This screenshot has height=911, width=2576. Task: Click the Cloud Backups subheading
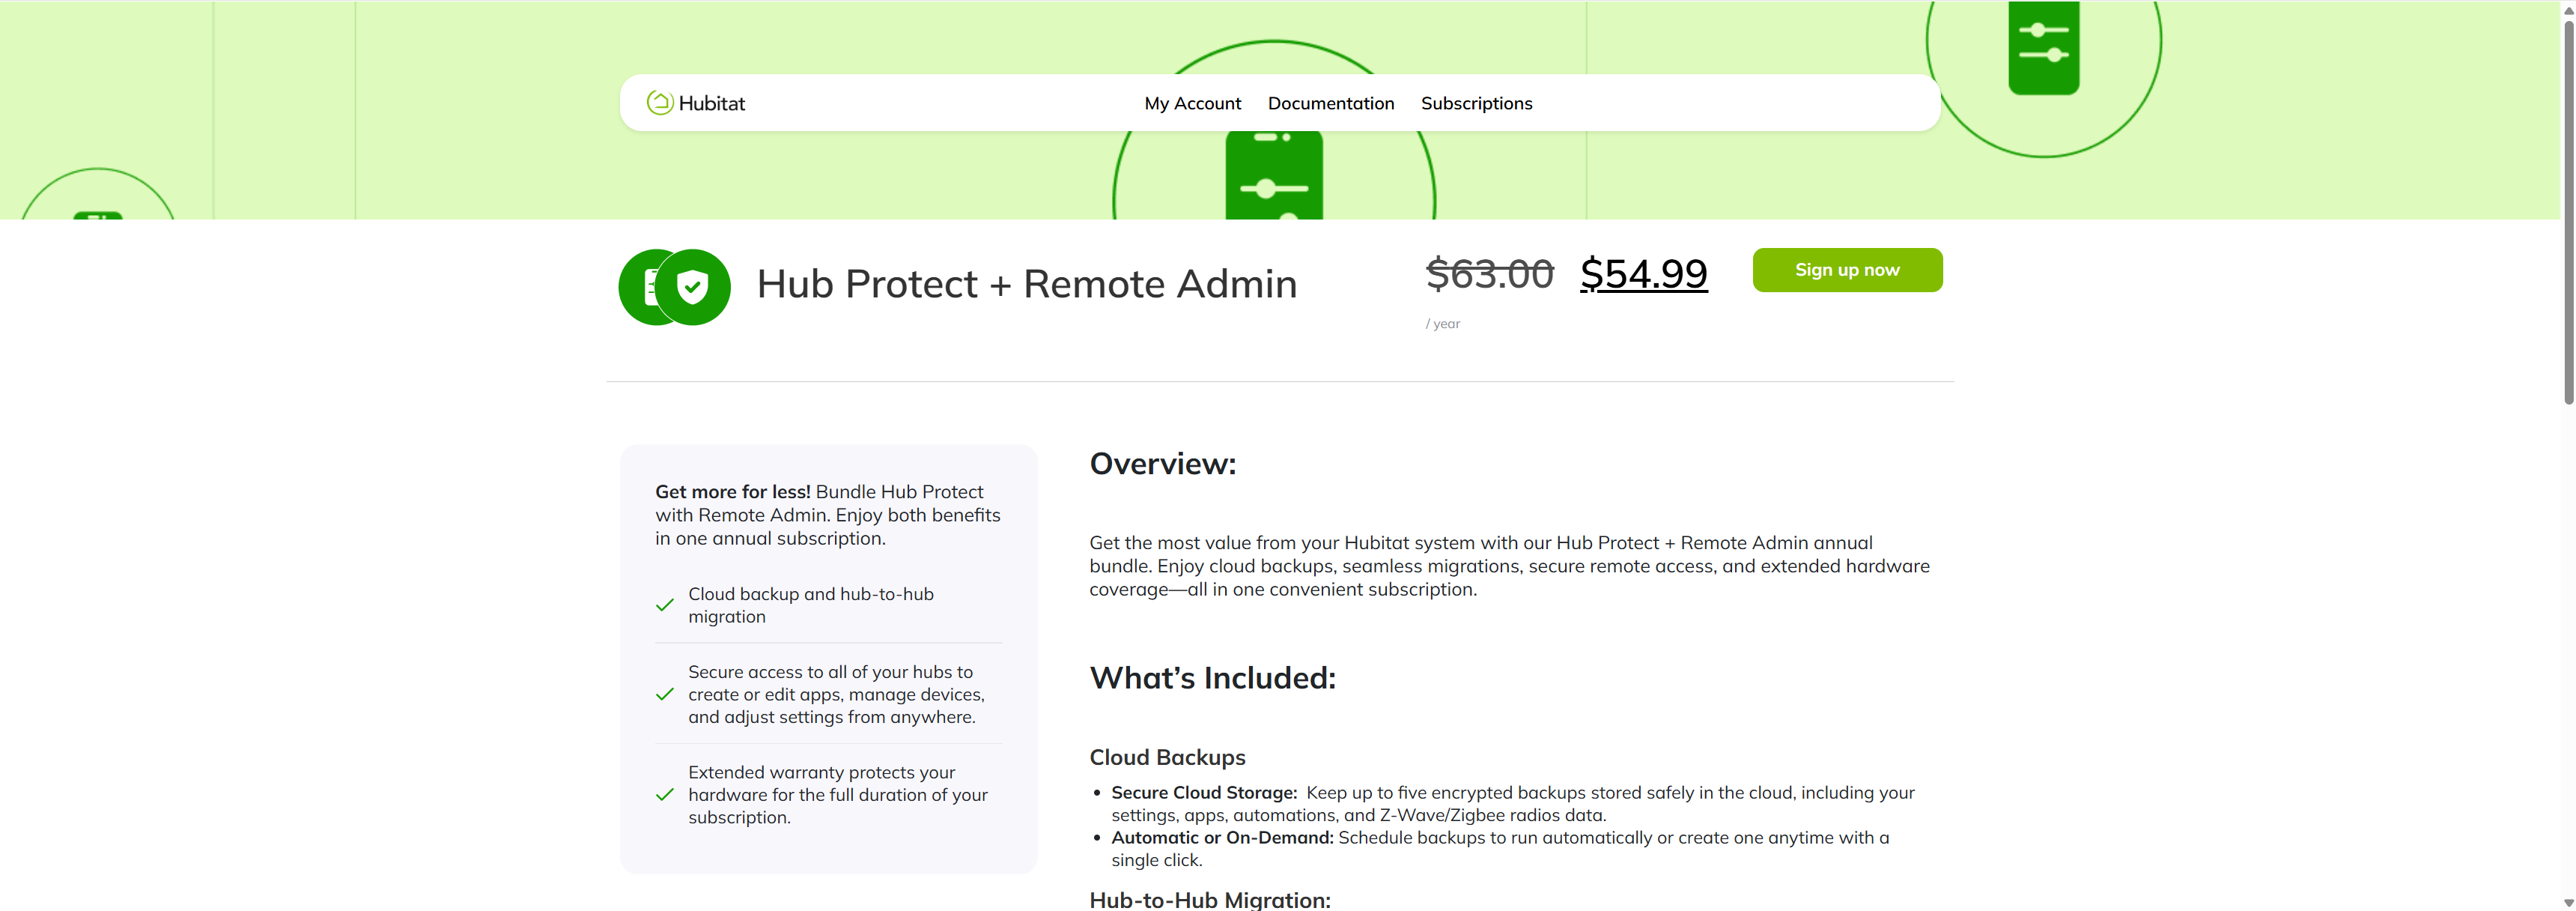pyautogui.click(x=1167, y=758)
